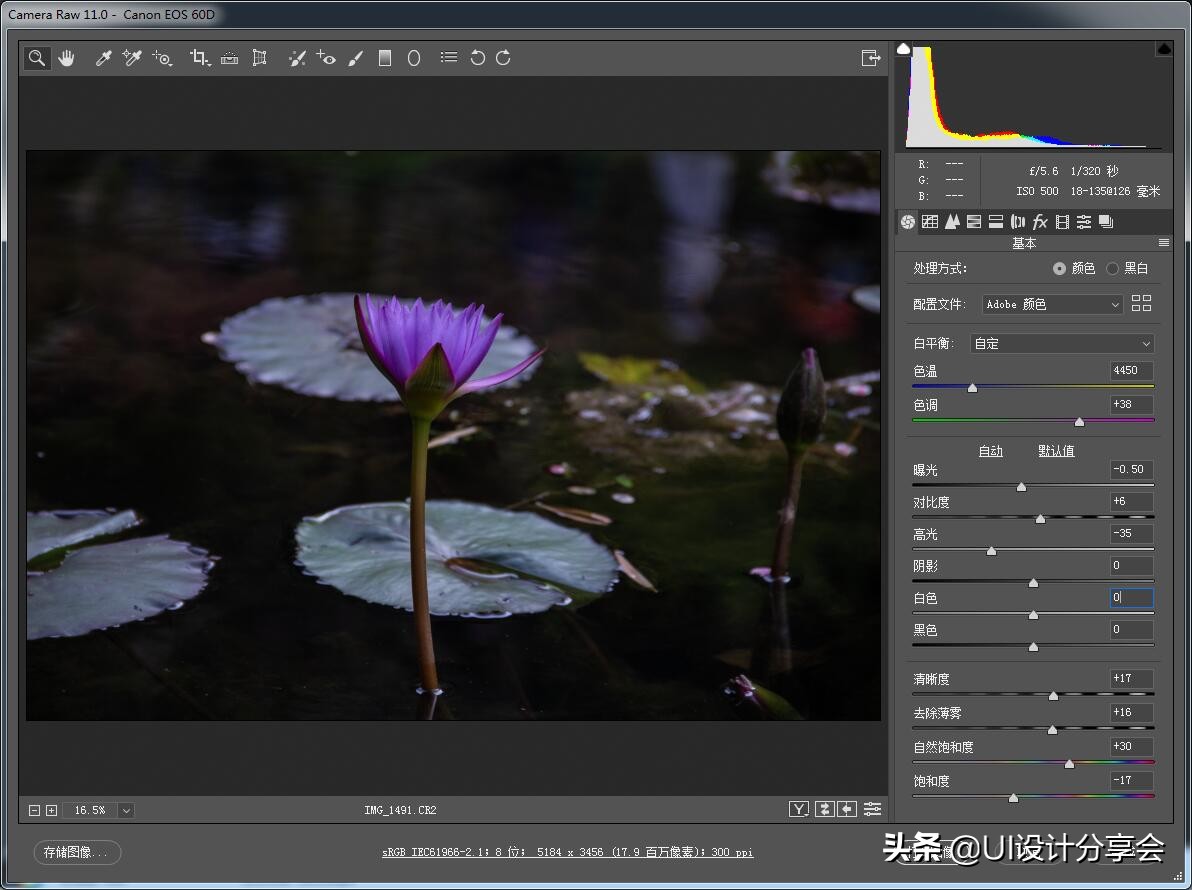Switch to the Tone Curve panel tab
Viewport: 1192px width, 890px height.
(930, 222)
